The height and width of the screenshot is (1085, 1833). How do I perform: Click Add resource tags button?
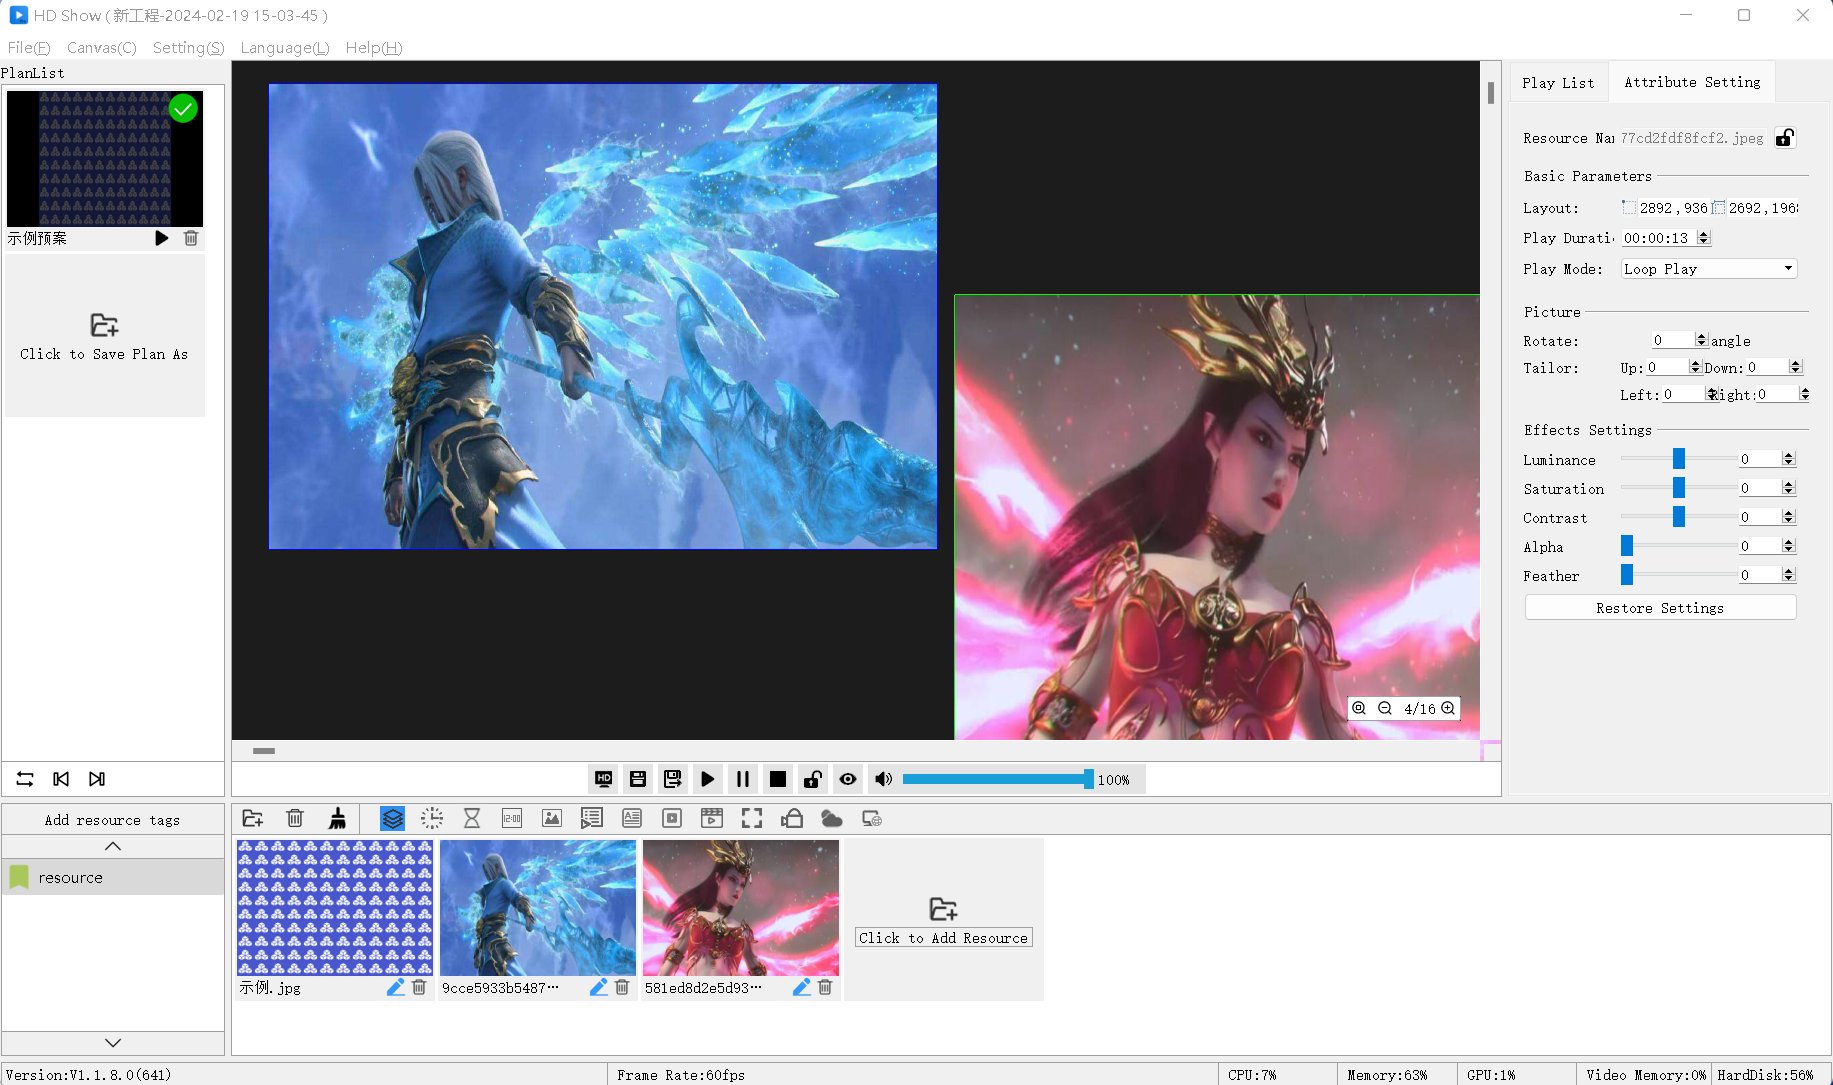pos(112,820)
